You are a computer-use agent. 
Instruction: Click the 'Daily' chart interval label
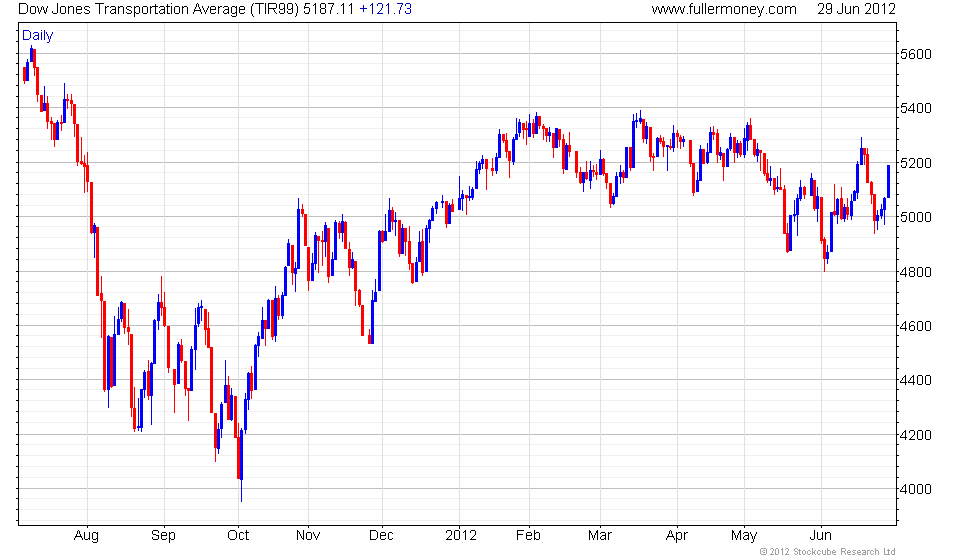click(x=38, y=36)
